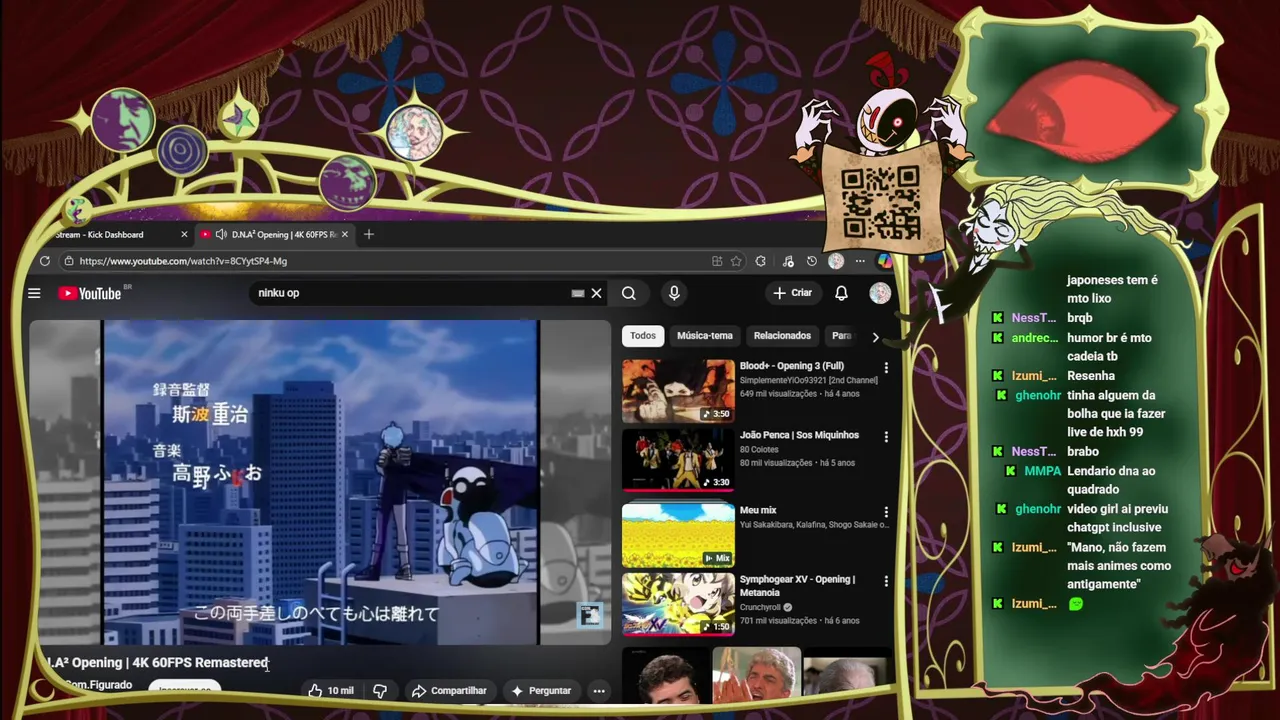Image resolution: width=1280 pixels, height=720 pixels.
Task: Open the YouTube account avatar menu
Action: 880,293
